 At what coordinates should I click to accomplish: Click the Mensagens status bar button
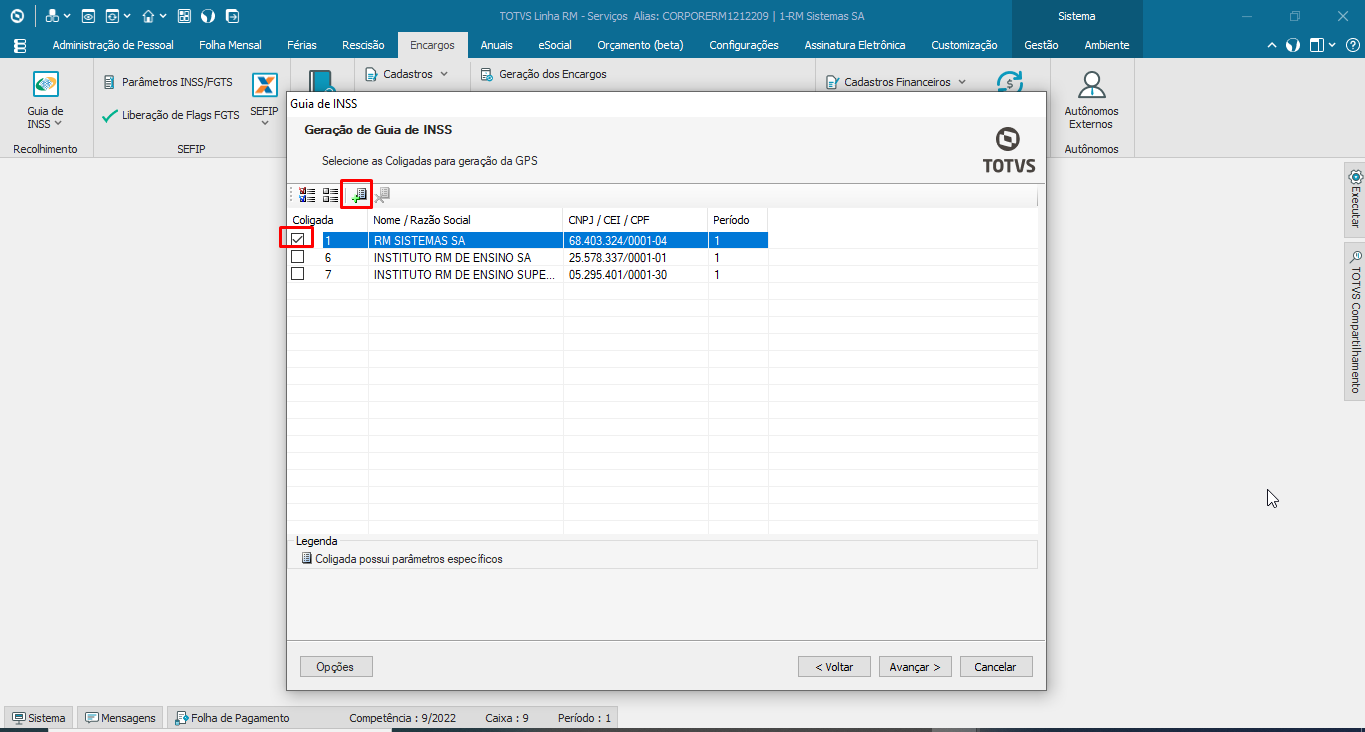120,718
